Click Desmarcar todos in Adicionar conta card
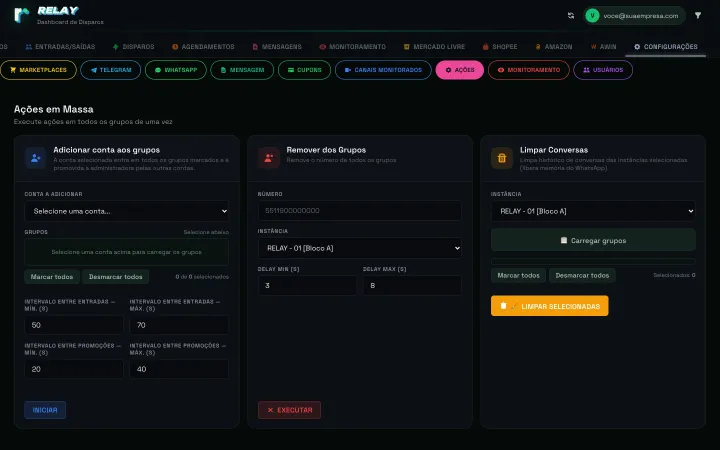The width and height of the screenshot is (720, 450). tap(116, 277)
